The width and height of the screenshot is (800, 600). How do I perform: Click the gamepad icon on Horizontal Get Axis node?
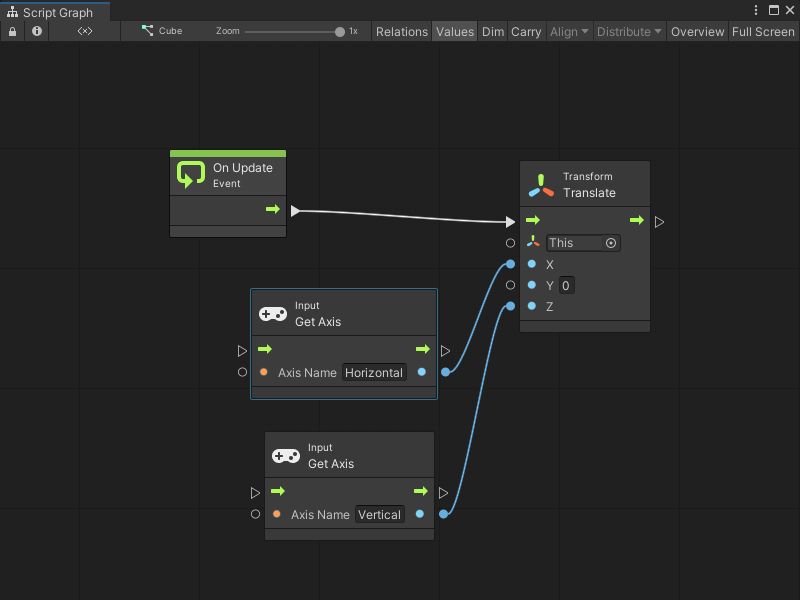pyautogui.click(x=286, y=313)
